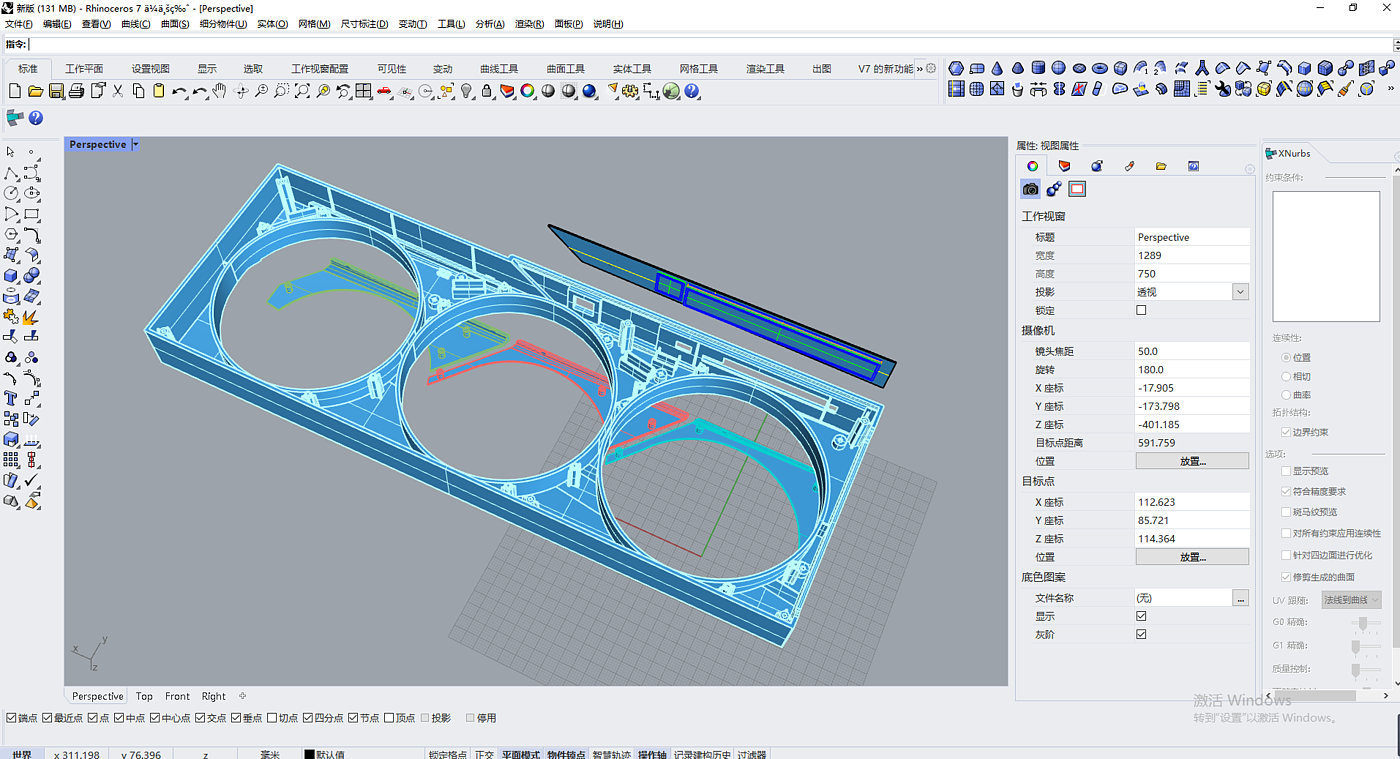
Task: Click the camera icon in properties
Action: (x=1030, y=189)
